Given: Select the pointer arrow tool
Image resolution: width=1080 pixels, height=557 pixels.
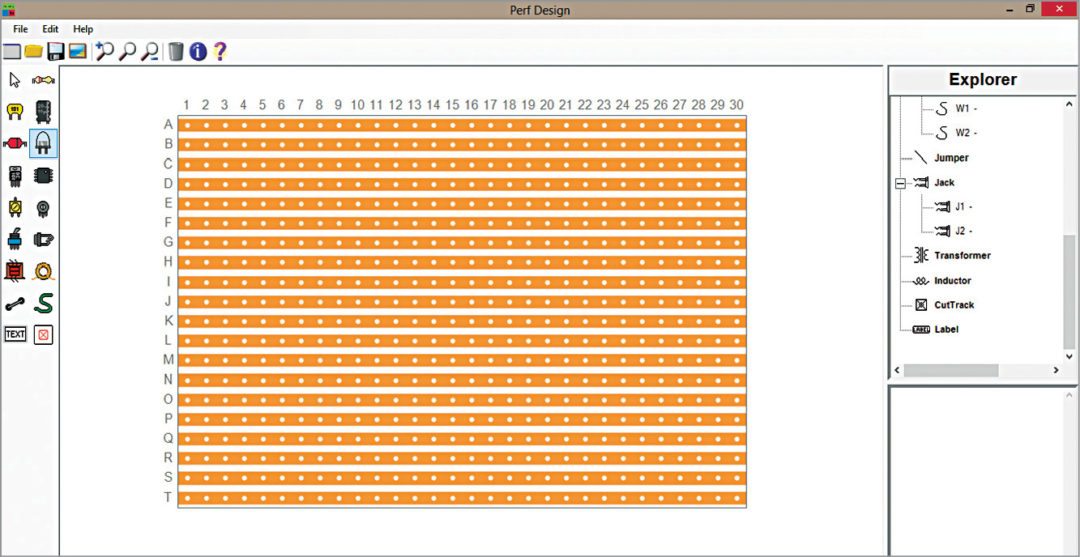Looking at the screenshot, I should tap(15, 80).
